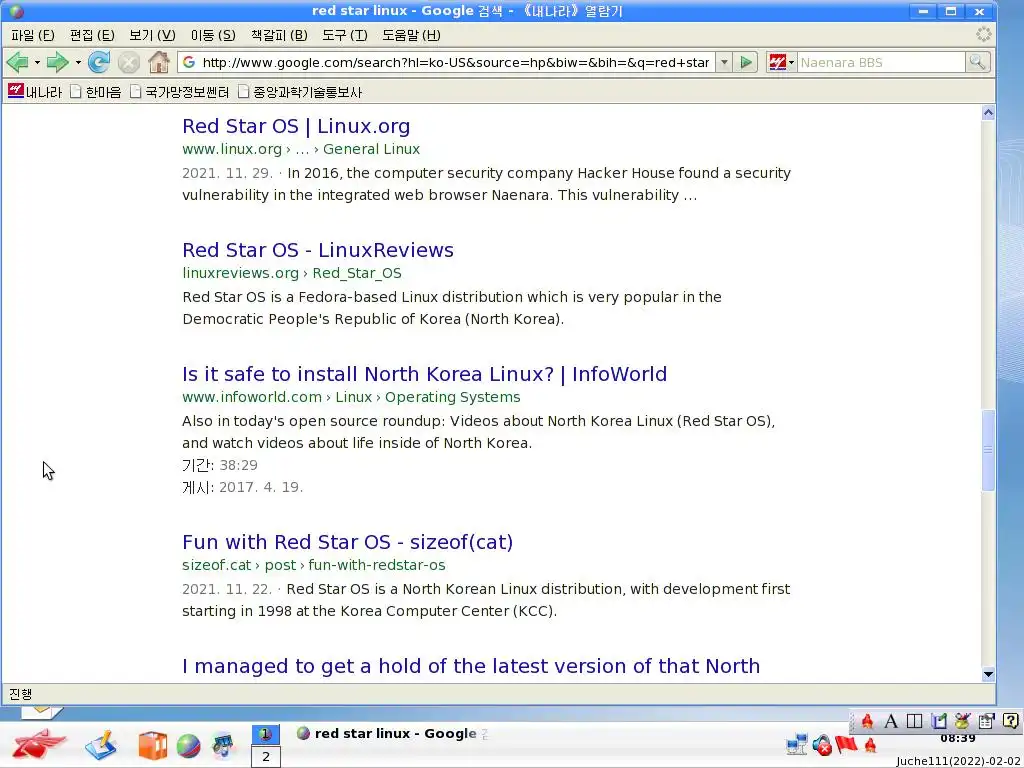Click the muted volume tray icon

pos(822,744)
